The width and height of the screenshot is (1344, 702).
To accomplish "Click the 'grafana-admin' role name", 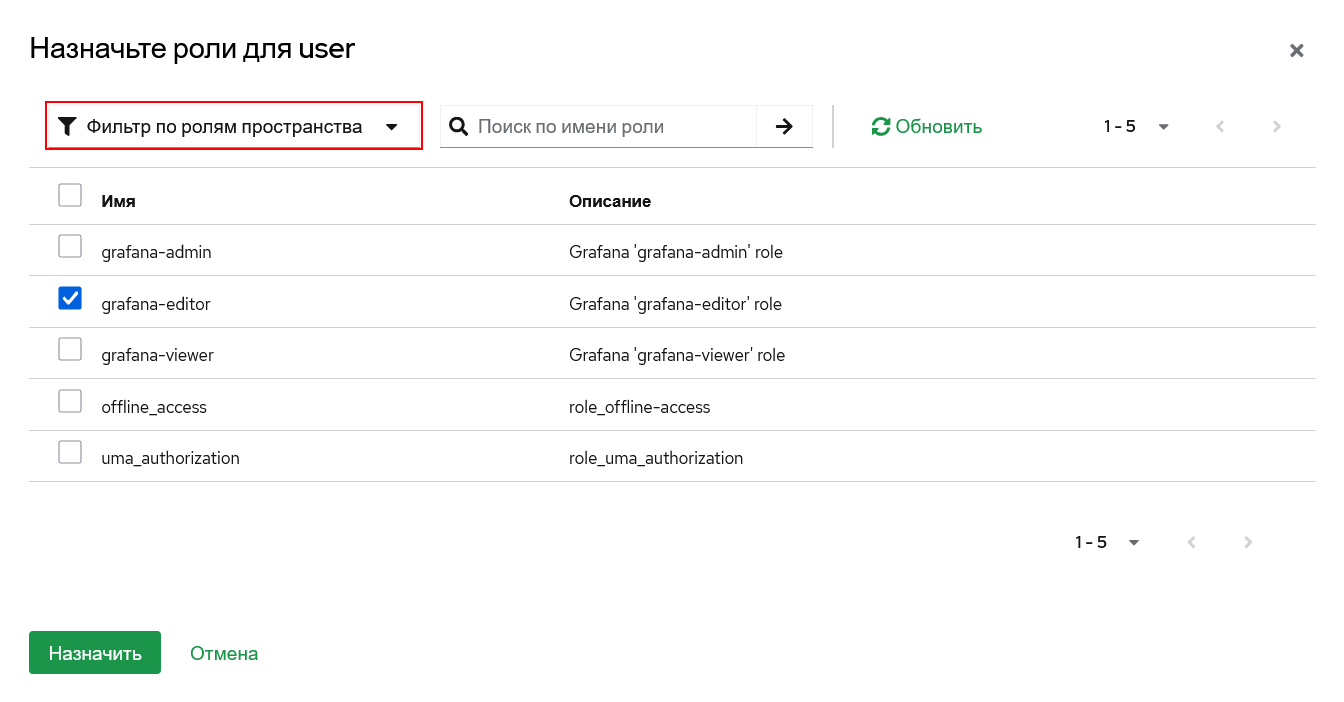I will pos(156,252).
